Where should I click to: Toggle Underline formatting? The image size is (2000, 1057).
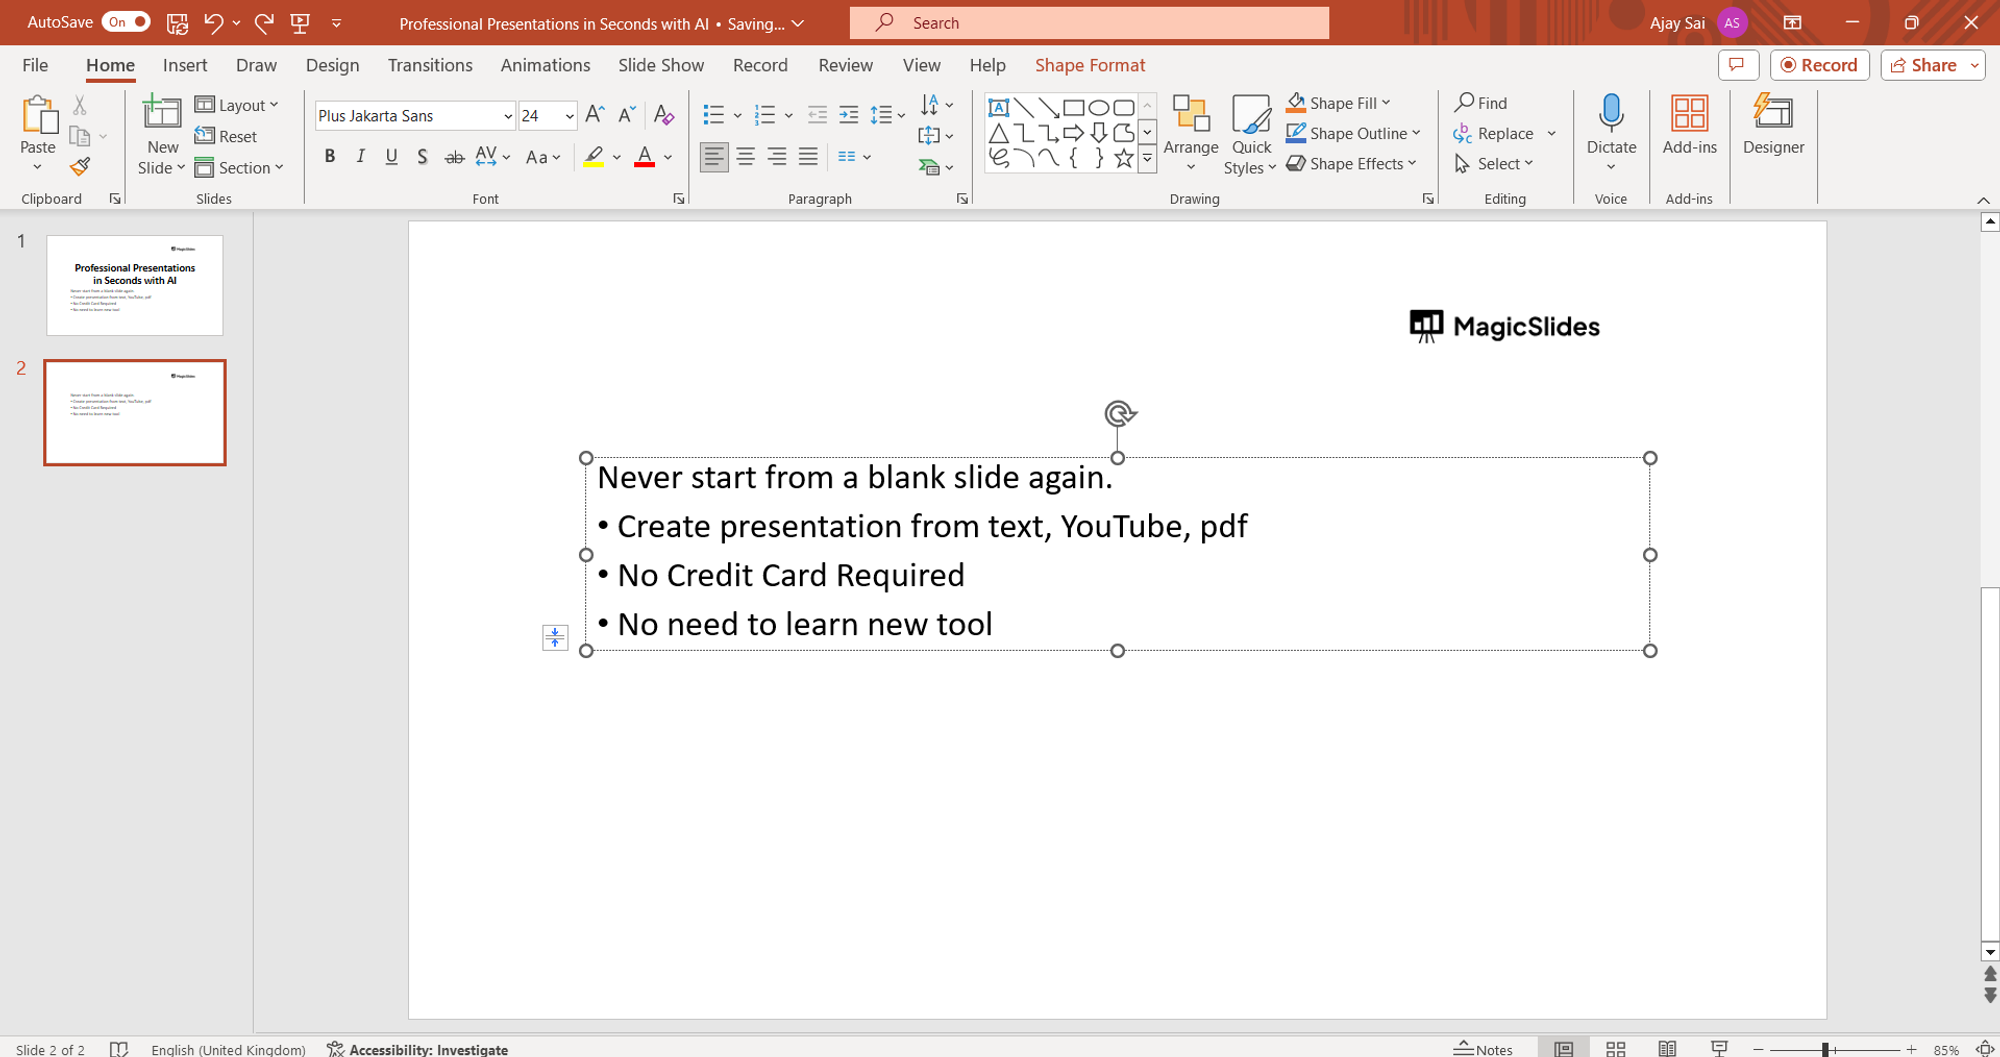click(391, 156)
